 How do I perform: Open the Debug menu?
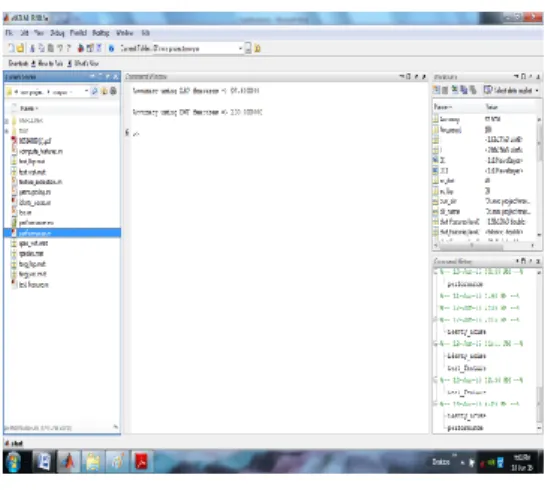click(57, 33)
